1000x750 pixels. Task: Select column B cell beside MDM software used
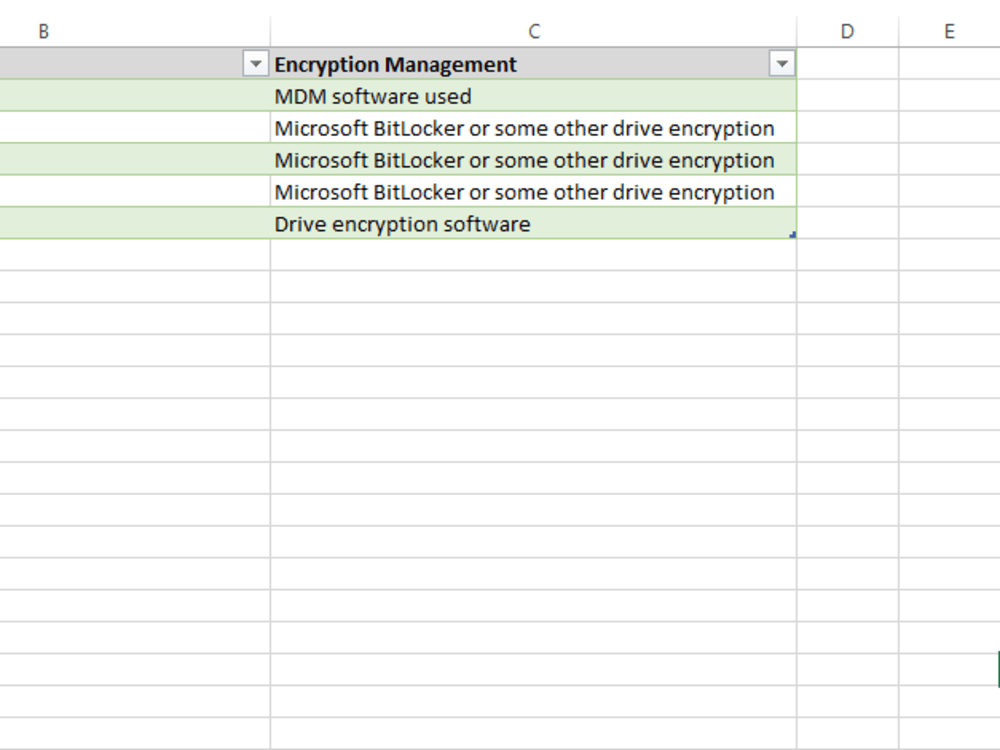click(135, 96)
